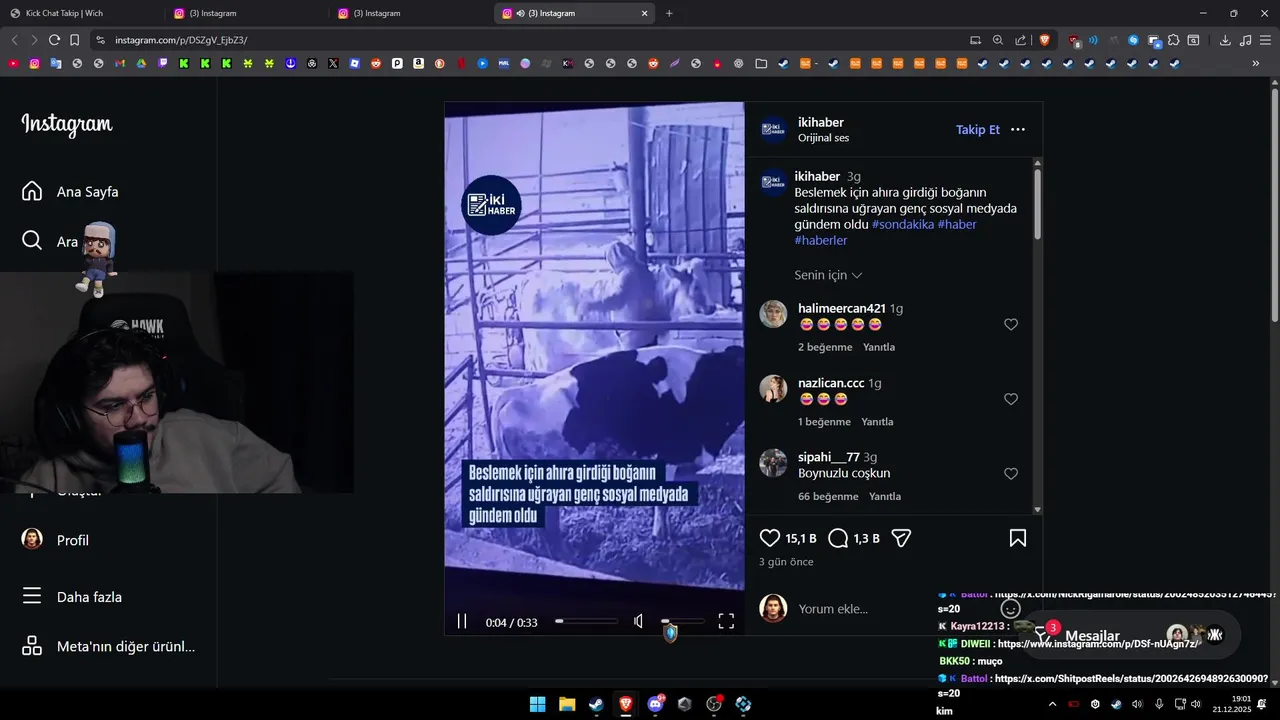Like nazlican.ccc's comment
Screen dimensions: 1280x720
click(1011, 399)
